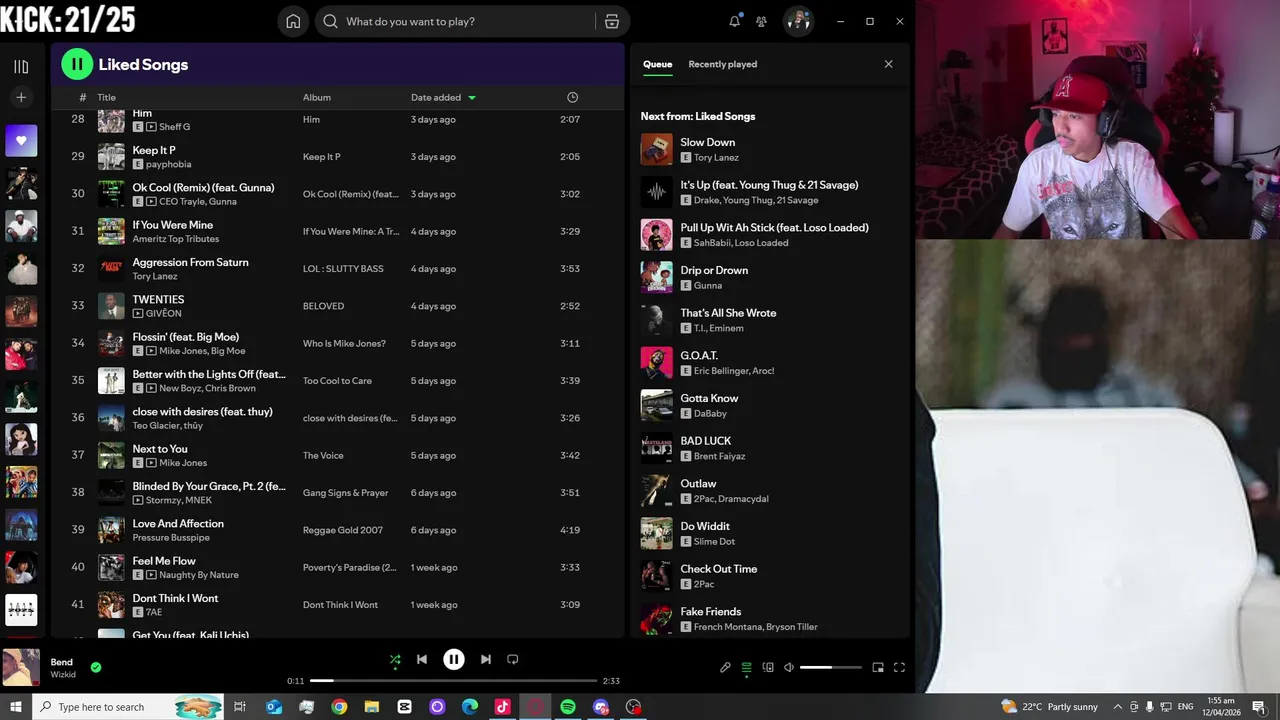
Task: Pause Liked Songs with green header button
Action: [x=77, y=64]
